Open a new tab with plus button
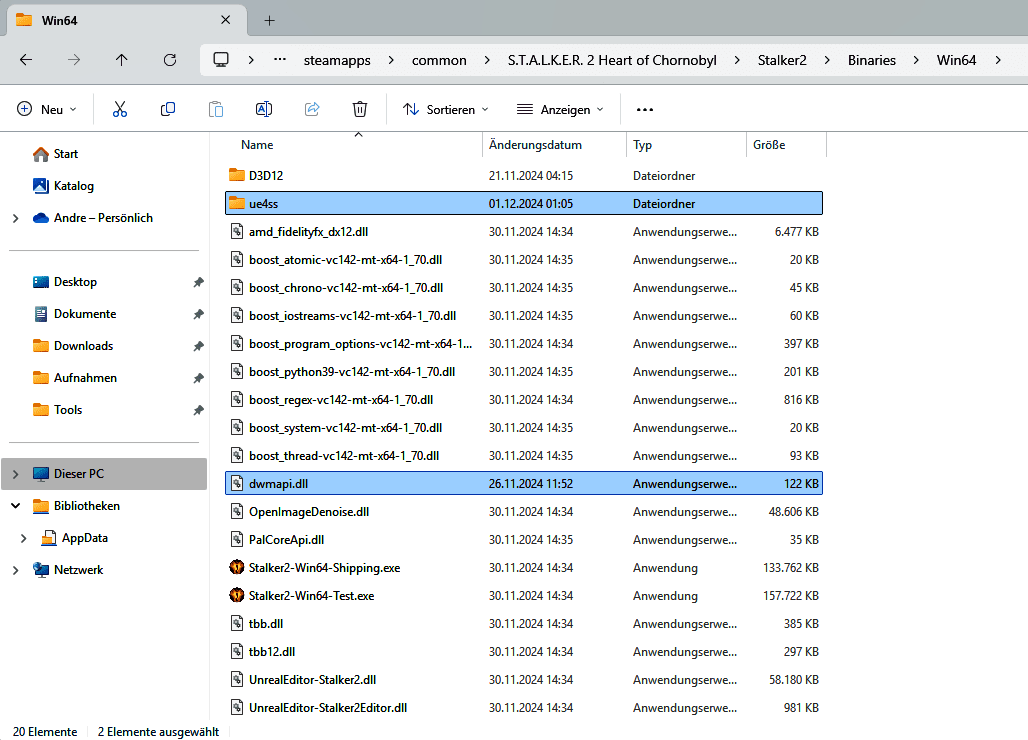Viewport: 1028px width, 740px height. tap(269, 21)
